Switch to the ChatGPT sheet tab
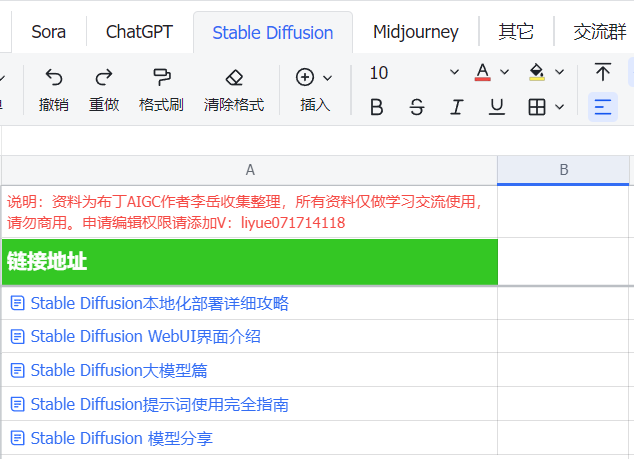The width and height of the screenshot is (634, 459). coord(139,32)
